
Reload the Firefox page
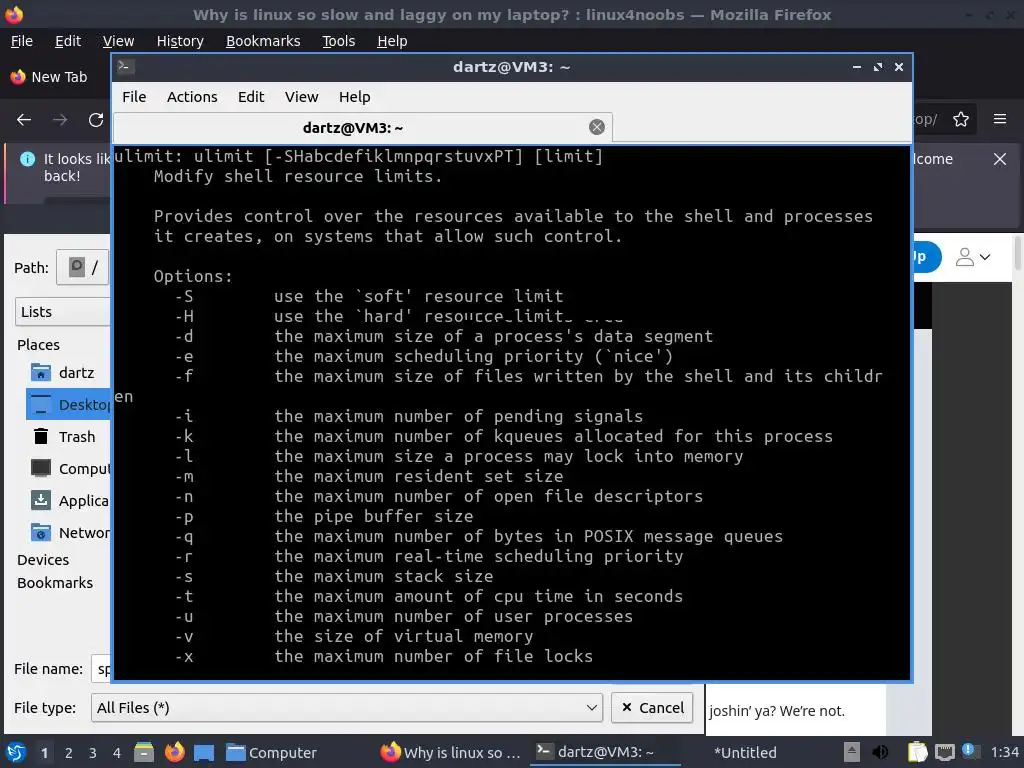click(x=96, y=120)
